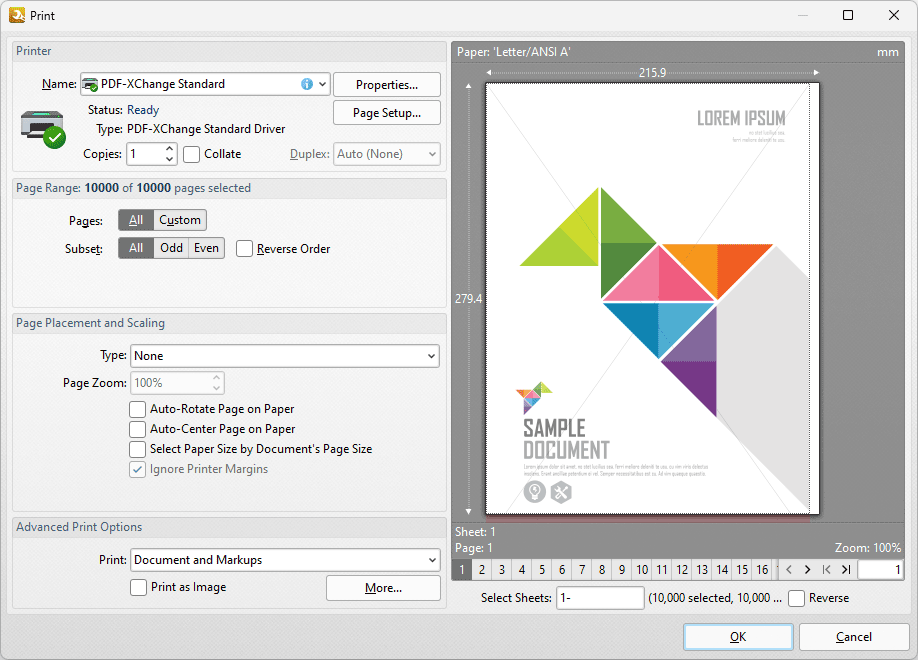Enable Select Paper Size by Document's Page Size
The width and height of the screenshot is (918, 660).
pyautogui.click(x=138, y=449)
